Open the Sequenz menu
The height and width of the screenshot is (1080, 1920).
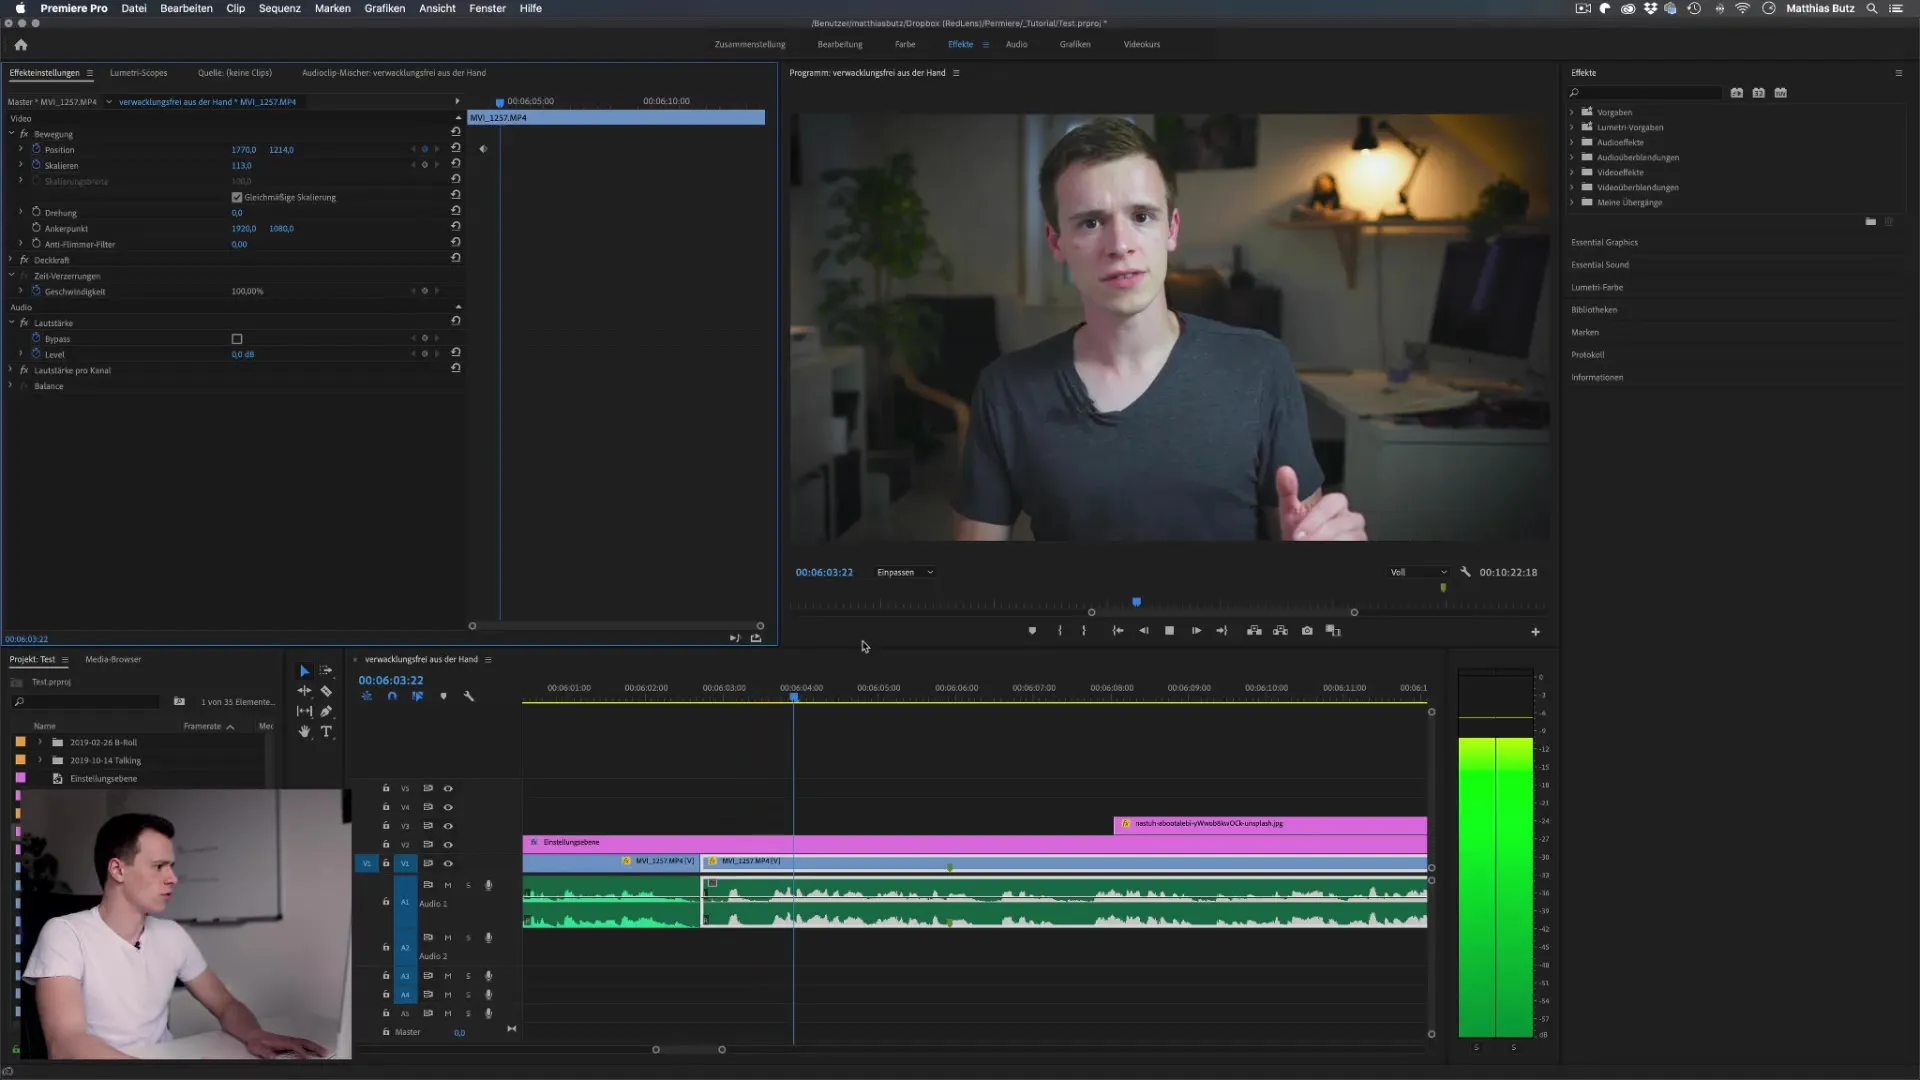click(279, 8)
